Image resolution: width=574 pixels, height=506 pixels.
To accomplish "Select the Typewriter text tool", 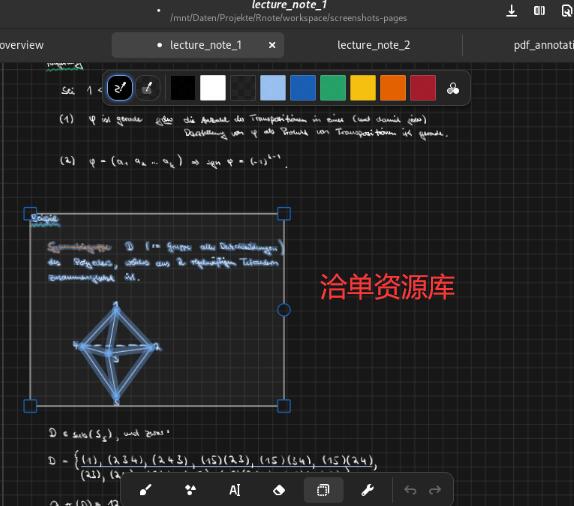I will (235, 490).
